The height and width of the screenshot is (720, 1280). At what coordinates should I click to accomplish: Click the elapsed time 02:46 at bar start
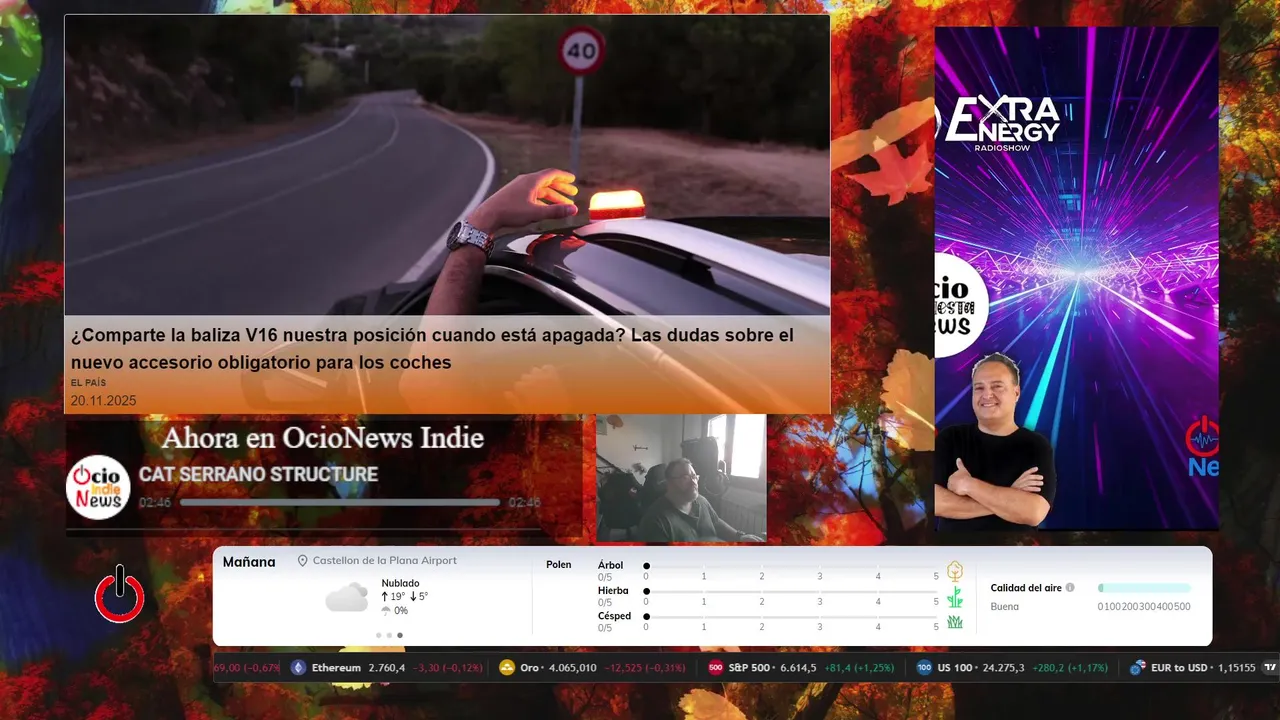click(155, 503)
